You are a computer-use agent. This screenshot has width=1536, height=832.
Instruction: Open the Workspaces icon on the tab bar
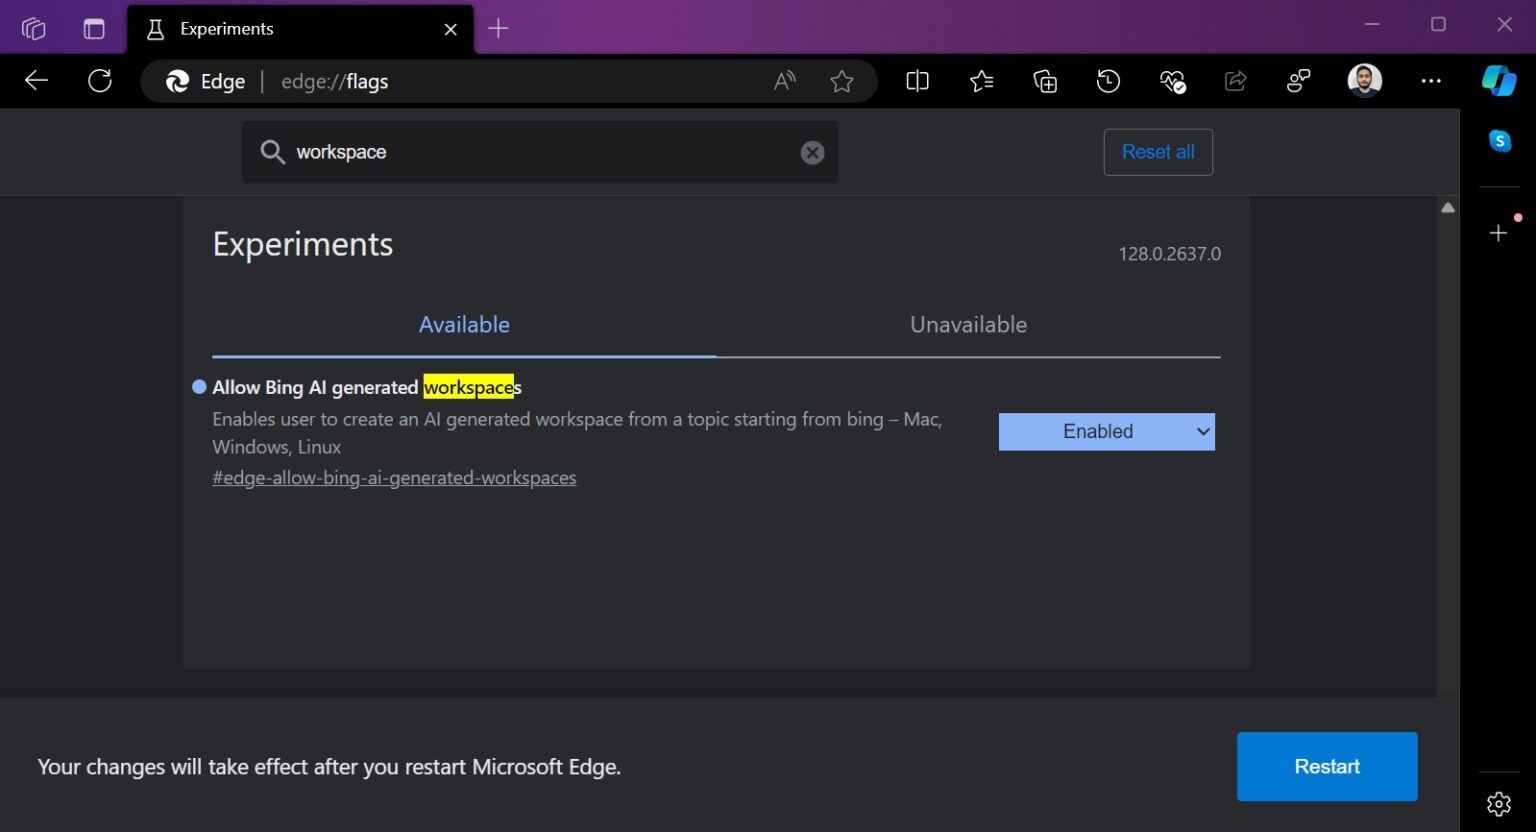coord(33,28)
